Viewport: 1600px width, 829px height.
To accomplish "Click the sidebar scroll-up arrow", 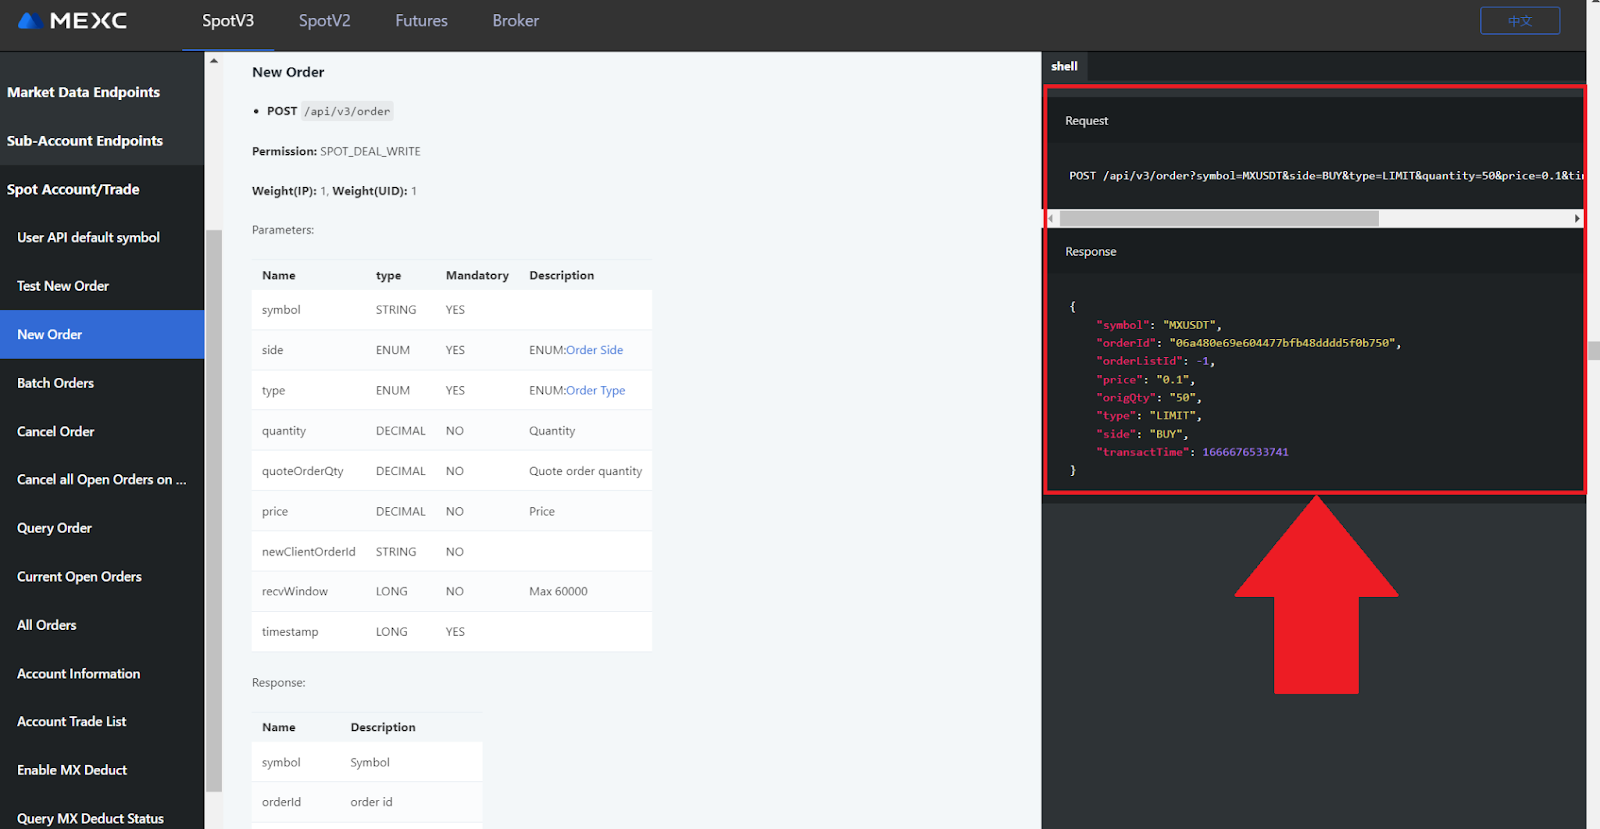I will click(214, 61).
